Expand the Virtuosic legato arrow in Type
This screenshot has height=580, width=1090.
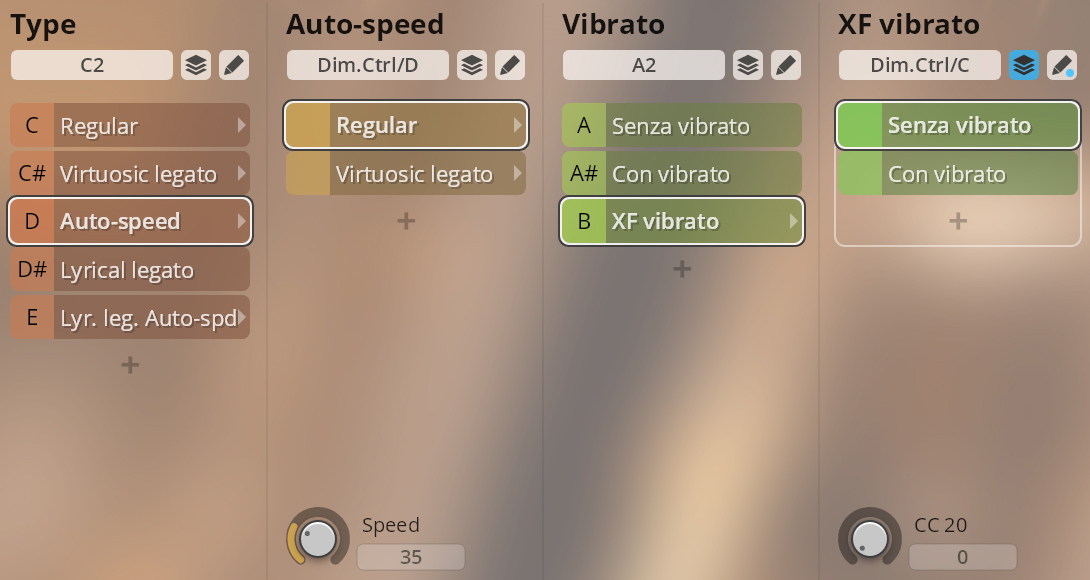241,173
